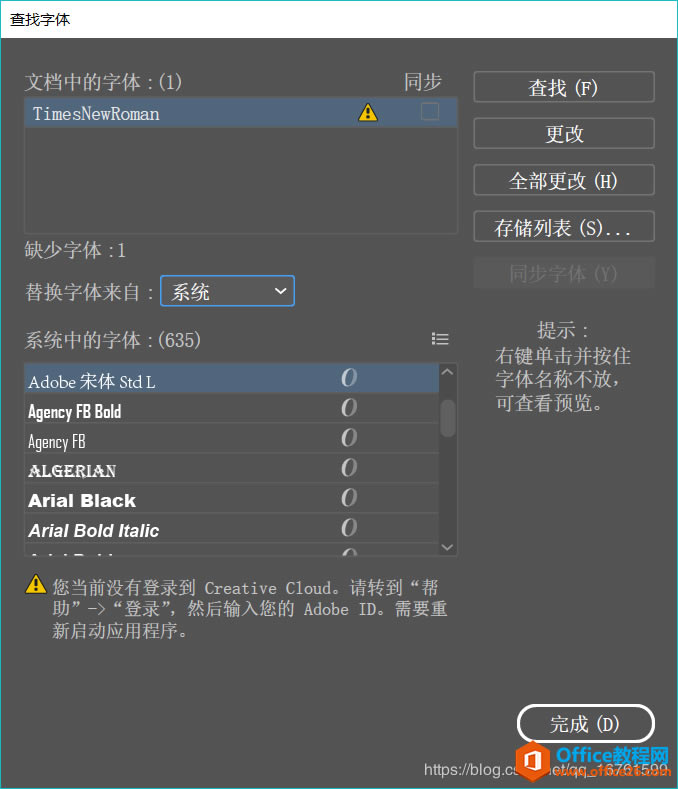The height and width of the screenshot is (789, 678).
Task: Open the 替换字体来自 dropdown
Action: (227, 292)
